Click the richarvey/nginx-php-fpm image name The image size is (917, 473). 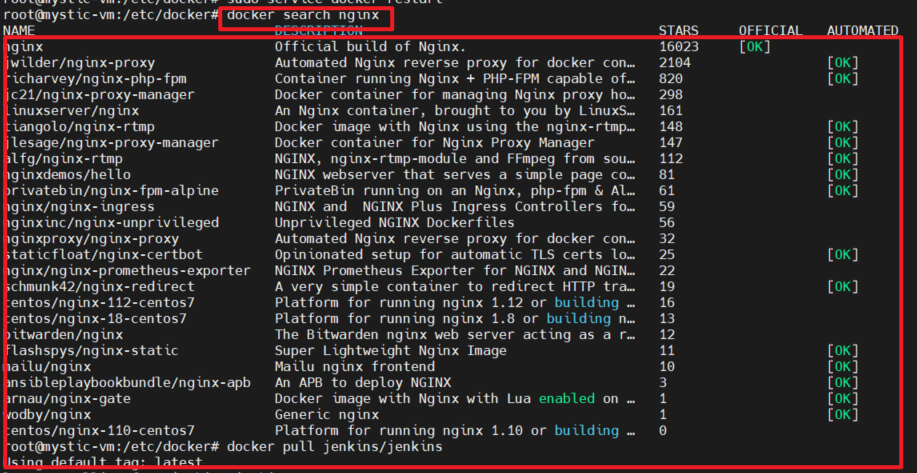point(95,78)
